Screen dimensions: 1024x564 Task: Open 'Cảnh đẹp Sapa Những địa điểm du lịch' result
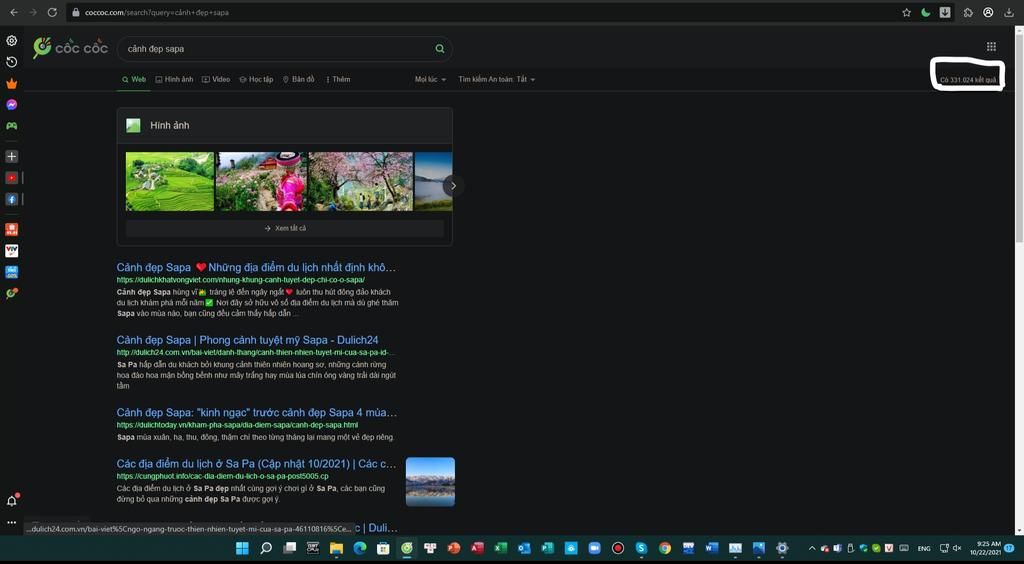256,268
